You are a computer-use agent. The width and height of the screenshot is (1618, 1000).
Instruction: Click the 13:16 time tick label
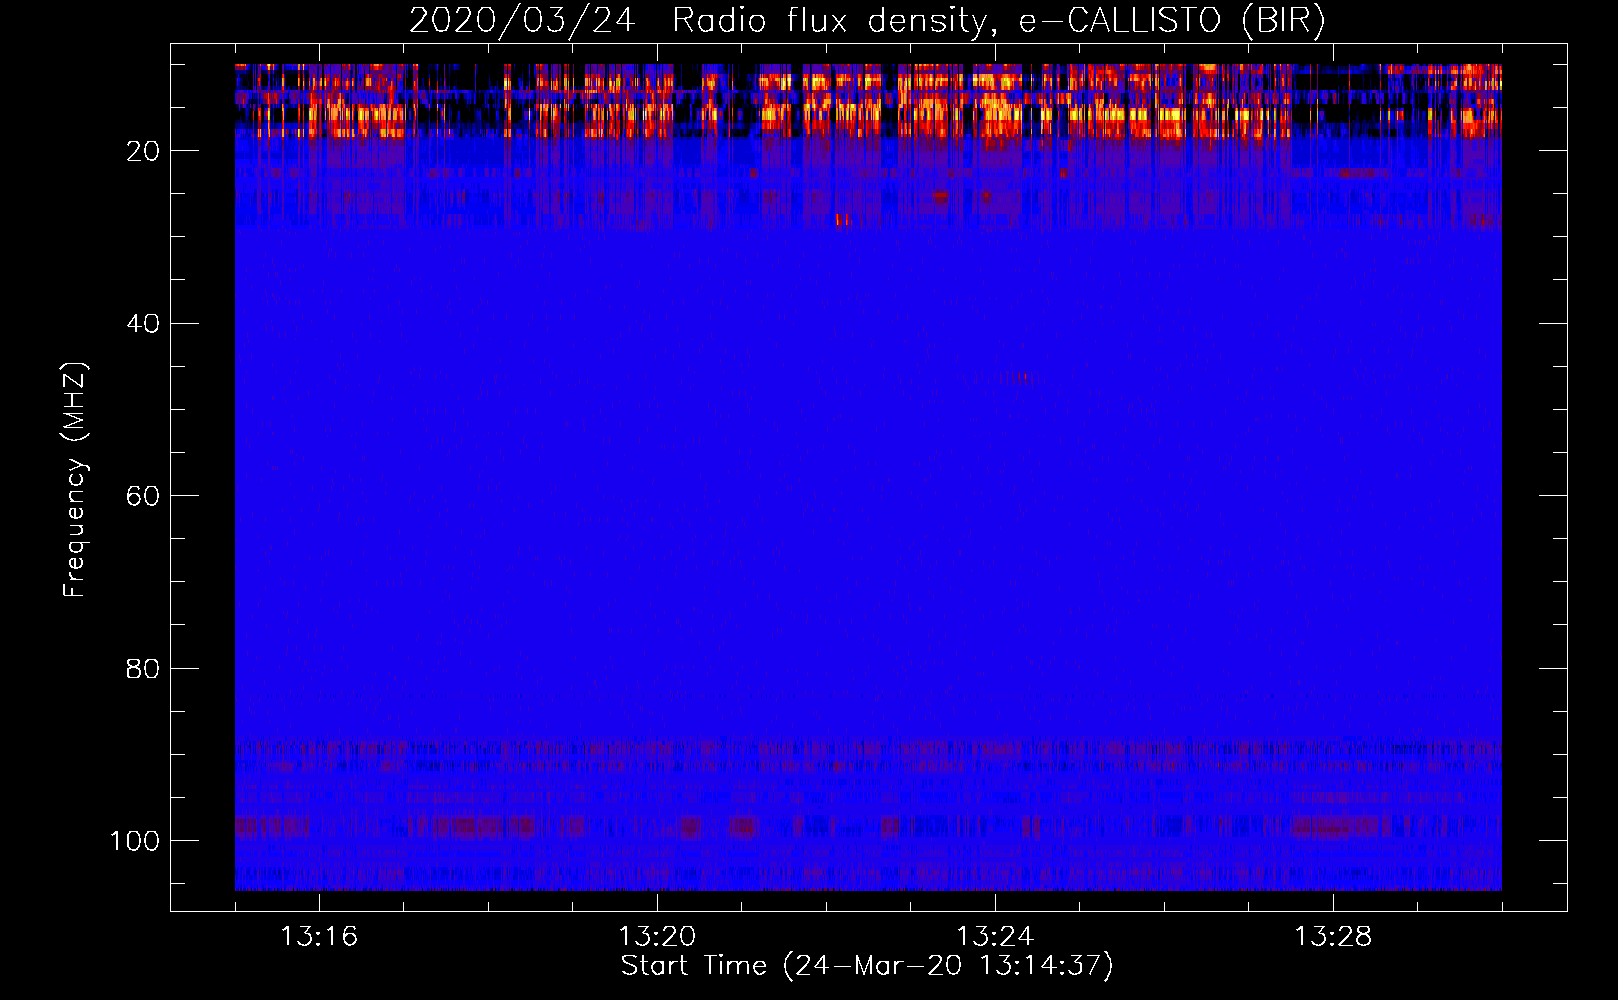coord(319,937)
